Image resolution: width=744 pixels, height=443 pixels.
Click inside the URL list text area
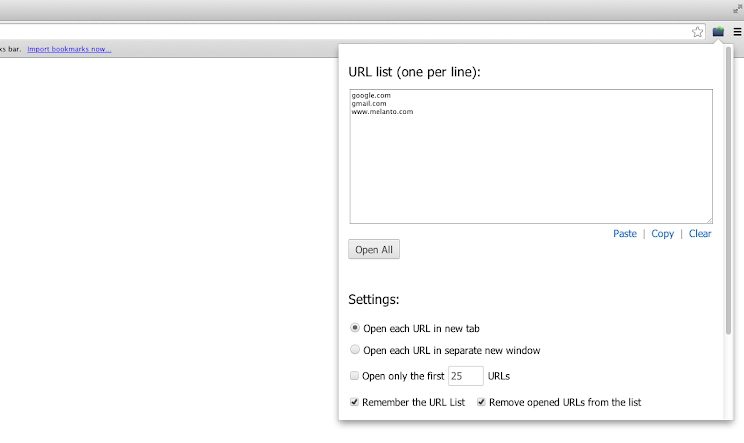531,156
